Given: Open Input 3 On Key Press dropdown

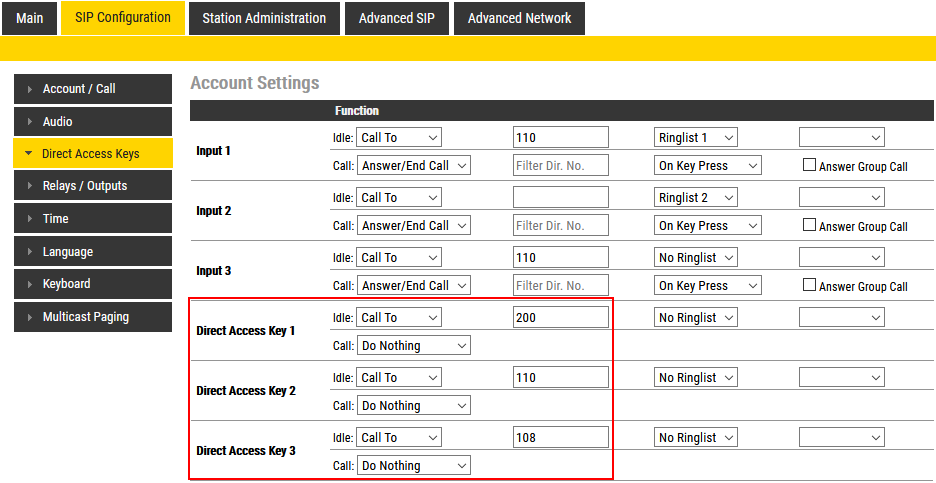Looking at the screenshot, I should click(708, 286).
